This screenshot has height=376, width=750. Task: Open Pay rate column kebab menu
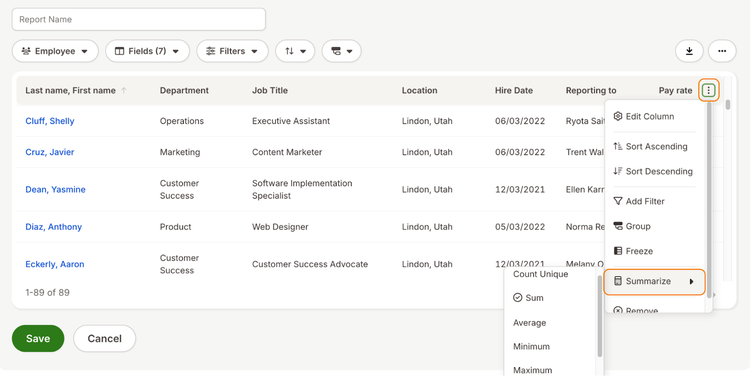point(709,90)
